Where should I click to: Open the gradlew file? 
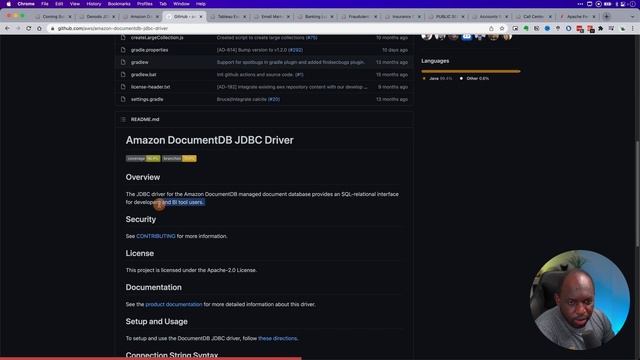pyautogui.click(x=140, y=62)
